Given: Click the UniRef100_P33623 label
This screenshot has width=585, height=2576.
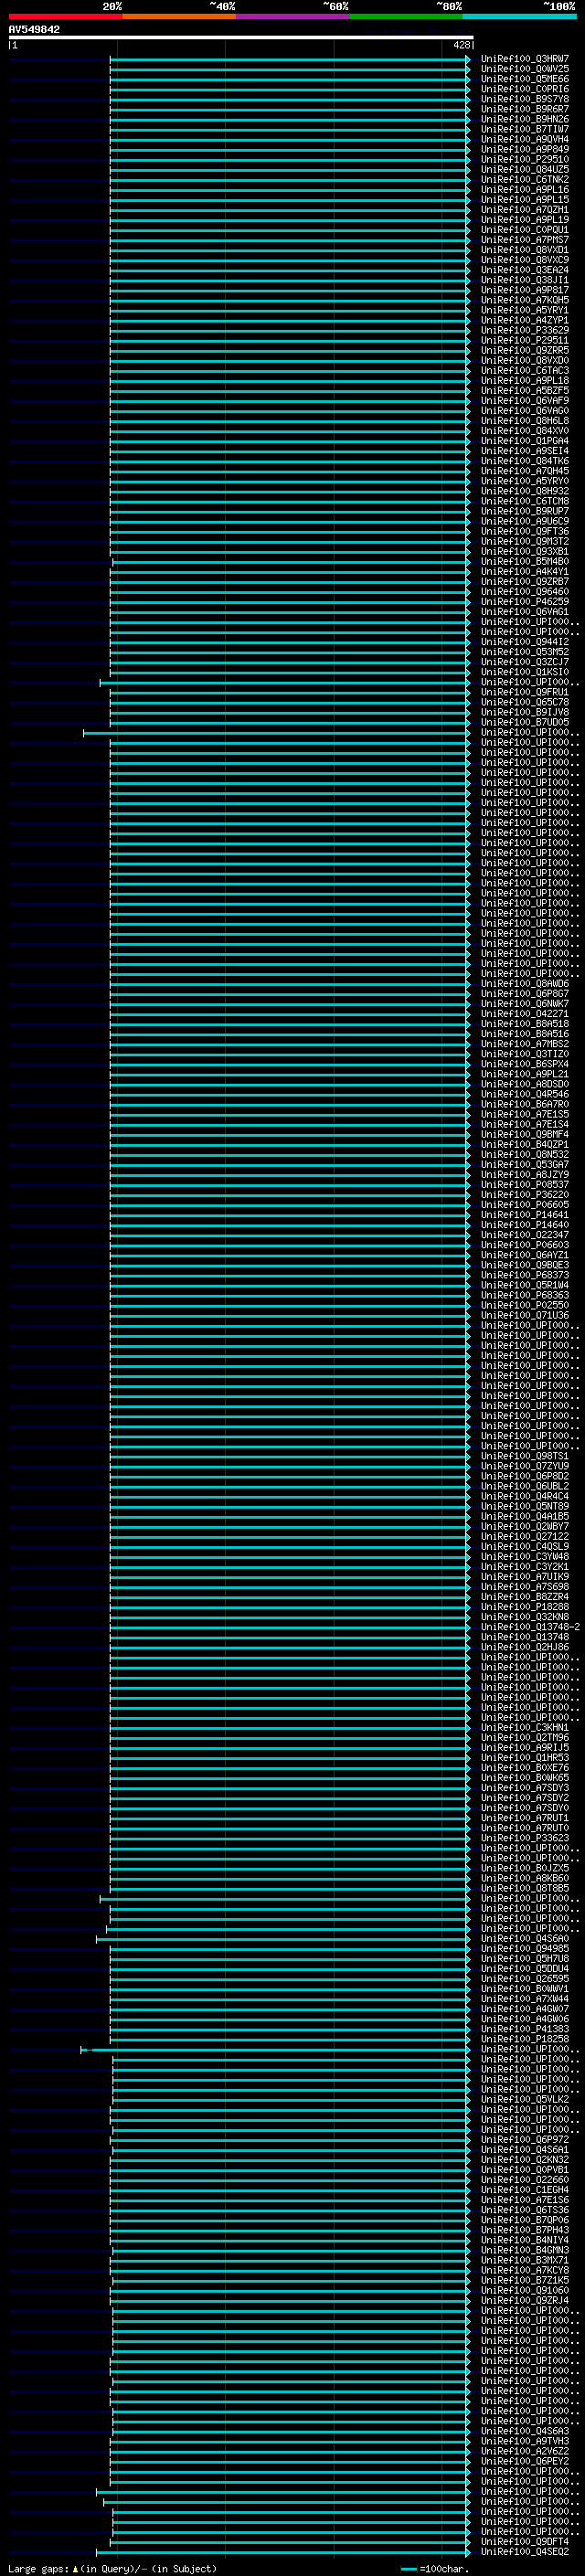Looking at the screenshot, I should click(525, 1838).
